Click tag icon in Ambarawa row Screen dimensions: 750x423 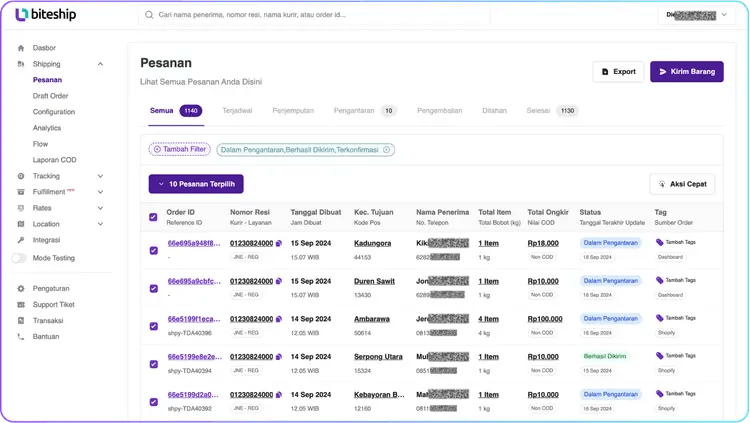click(660, 318)
